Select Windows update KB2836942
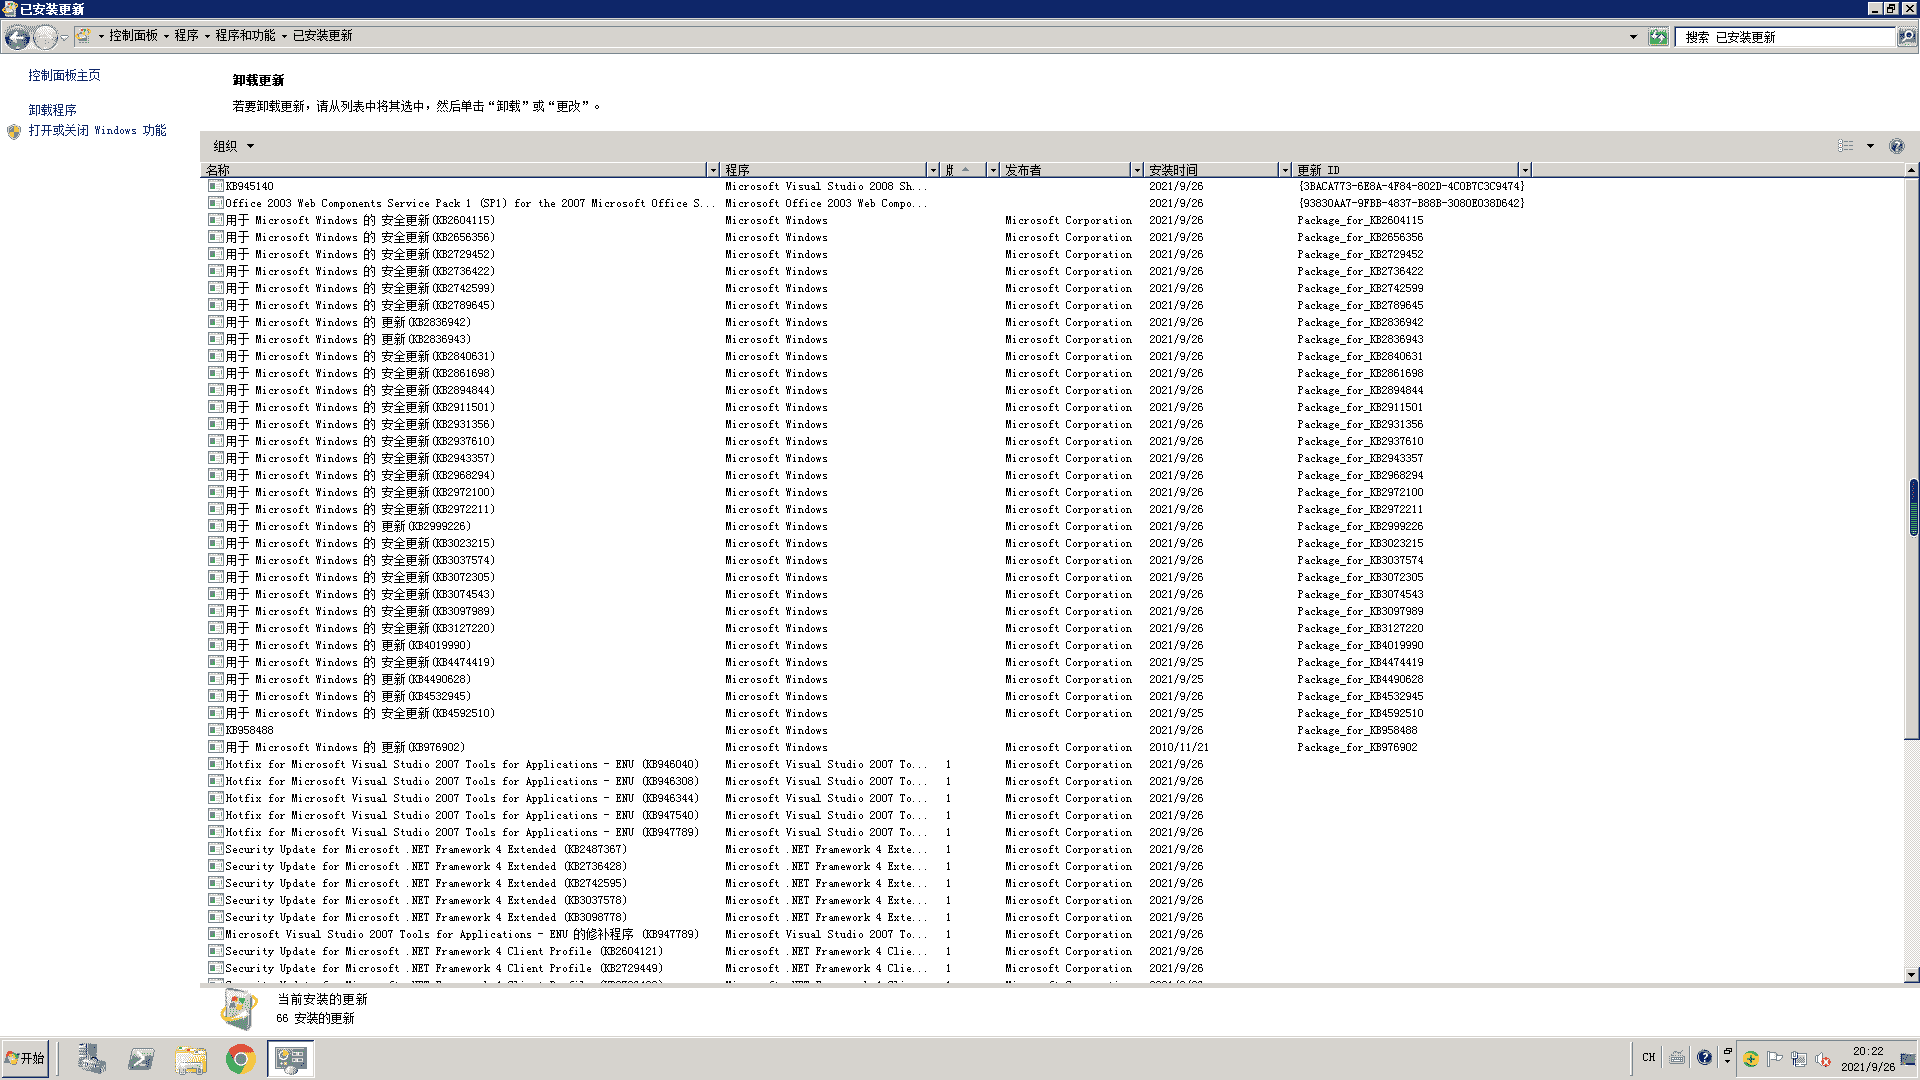This screenshot has width=1920, height=1080. (866, 322)
